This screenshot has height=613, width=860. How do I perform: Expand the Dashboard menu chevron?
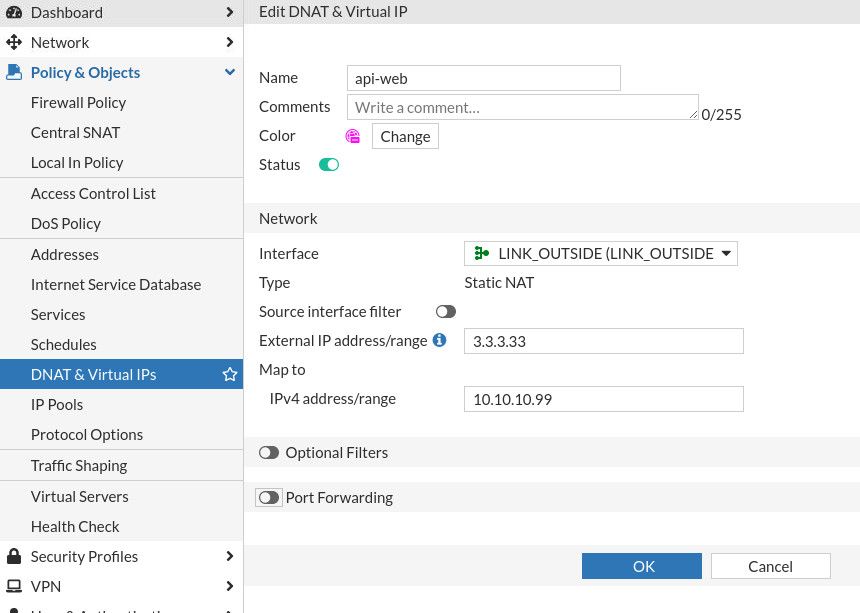(230, 12)
